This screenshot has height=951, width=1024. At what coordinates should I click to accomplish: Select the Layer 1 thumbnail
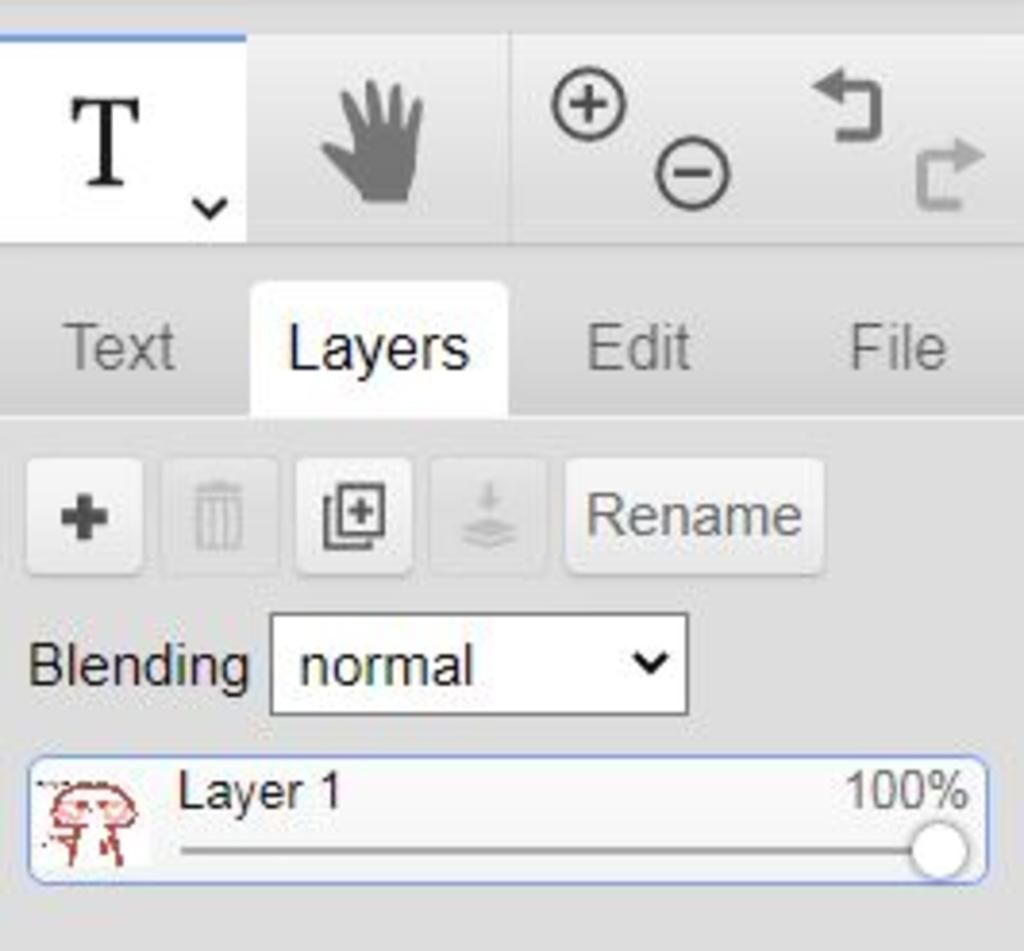pos(91,822)
